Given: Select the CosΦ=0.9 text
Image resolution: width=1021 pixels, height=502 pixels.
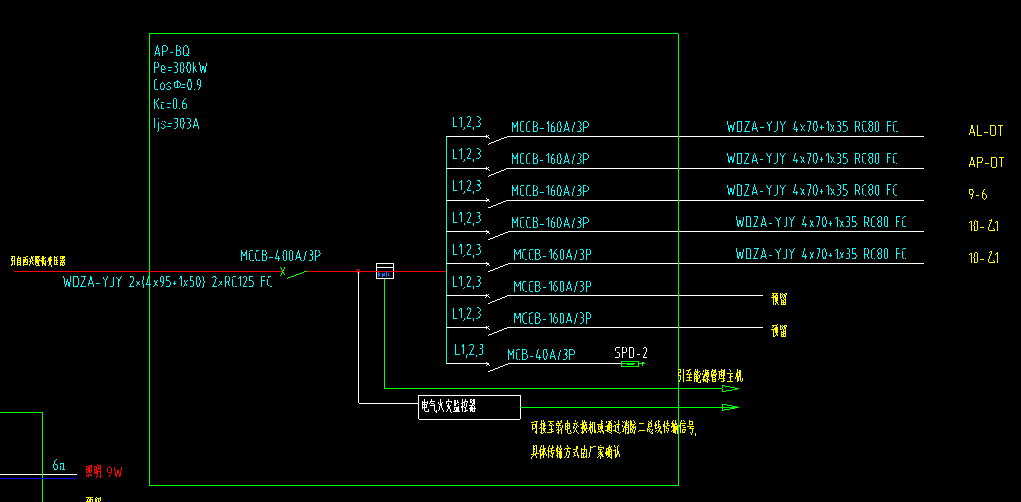Looking at the screenshot, I should pos(178,85).
